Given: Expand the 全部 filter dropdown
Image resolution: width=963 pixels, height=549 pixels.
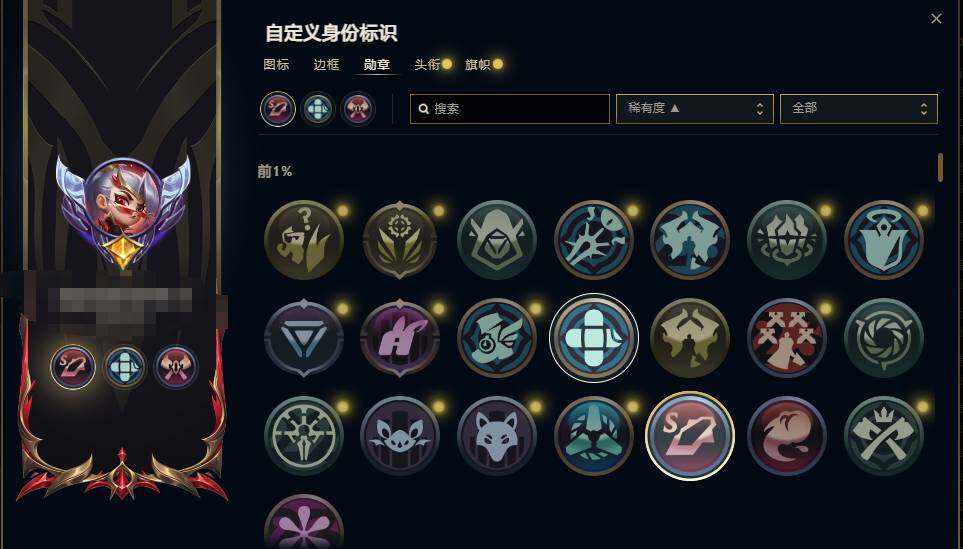Looking at the screenshot, I should coord(859,109).
